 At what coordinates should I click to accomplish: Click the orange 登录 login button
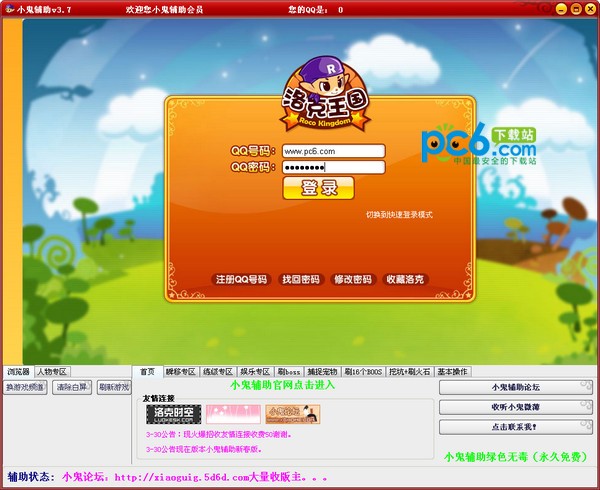(x=318, y=188)
